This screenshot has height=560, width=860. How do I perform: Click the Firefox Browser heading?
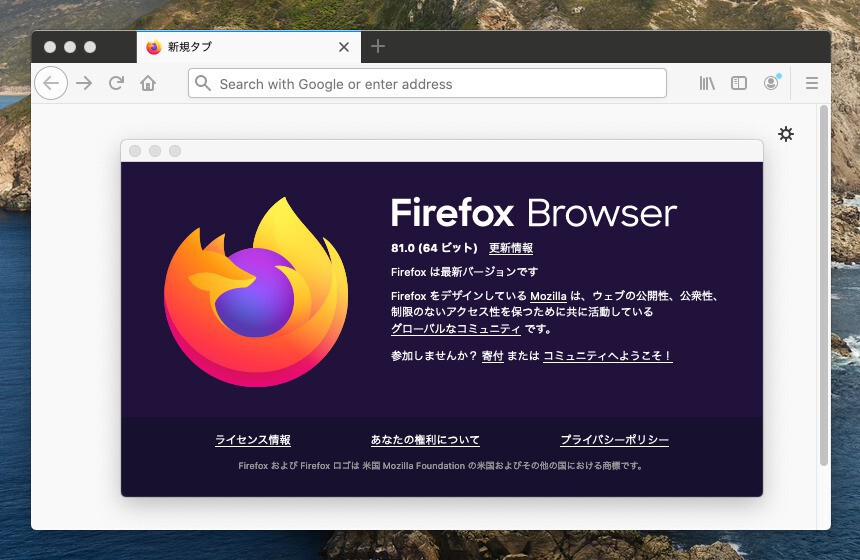pyautogui.click(x=534, y=213)
